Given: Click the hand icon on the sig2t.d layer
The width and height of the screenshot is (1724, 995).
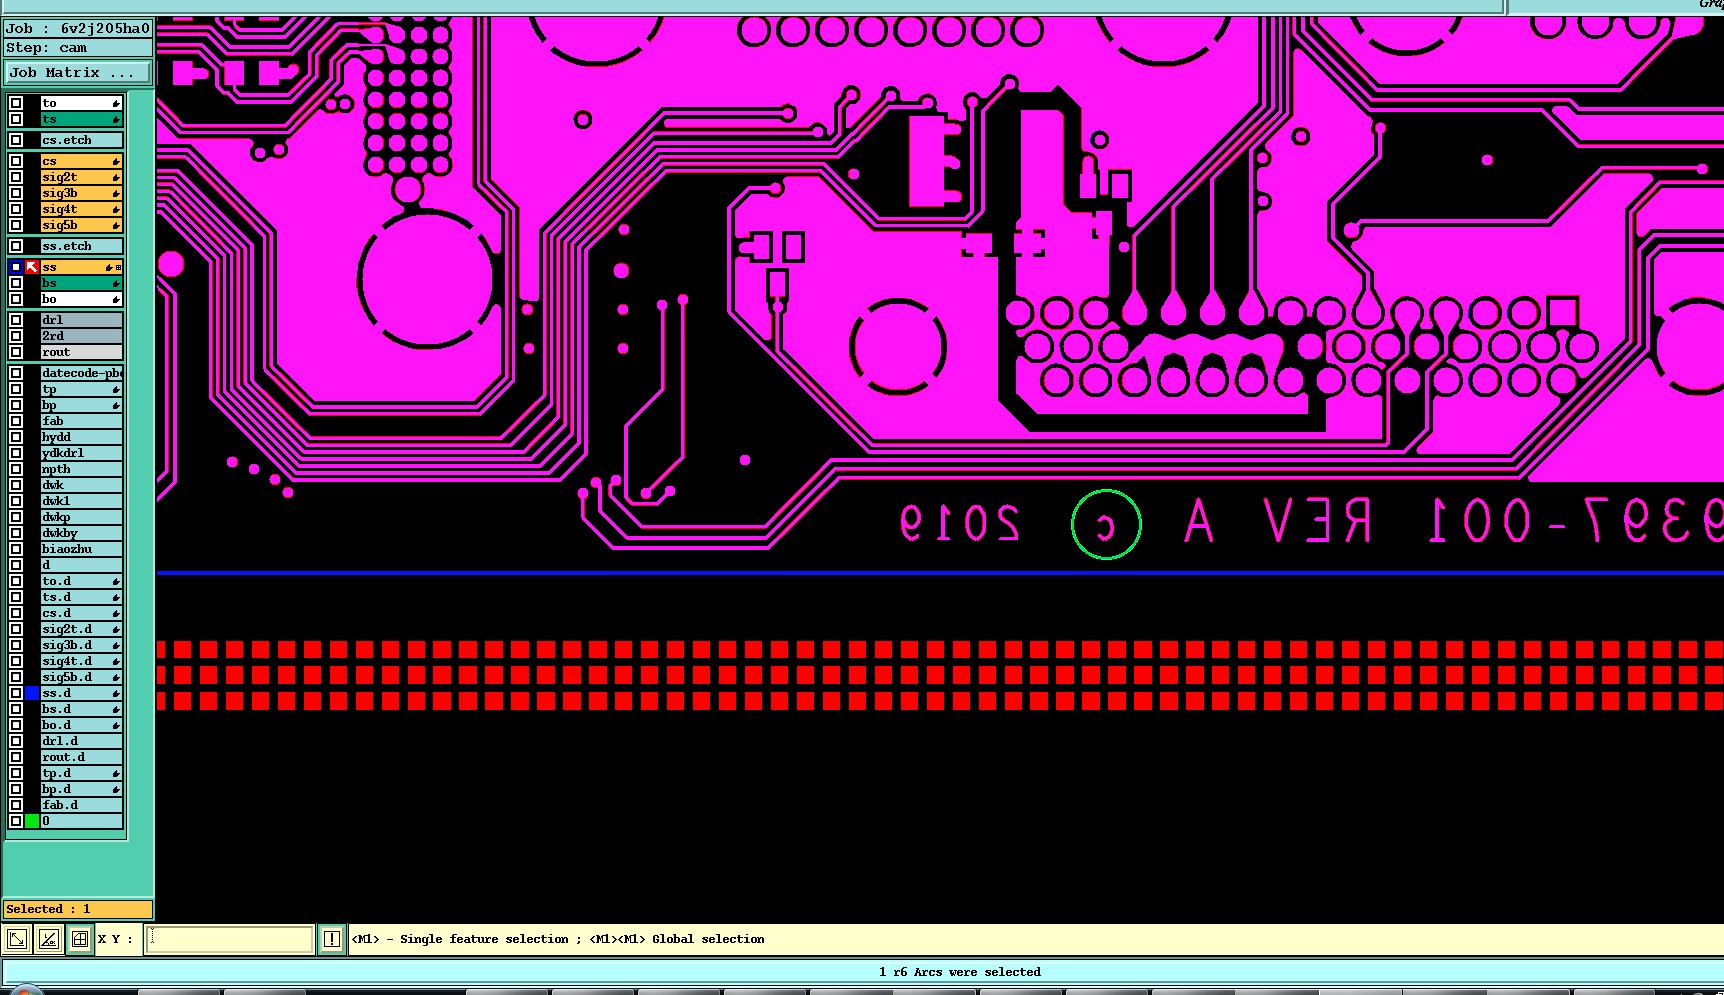Looking at the screenshot, I should tap(116, 630).
